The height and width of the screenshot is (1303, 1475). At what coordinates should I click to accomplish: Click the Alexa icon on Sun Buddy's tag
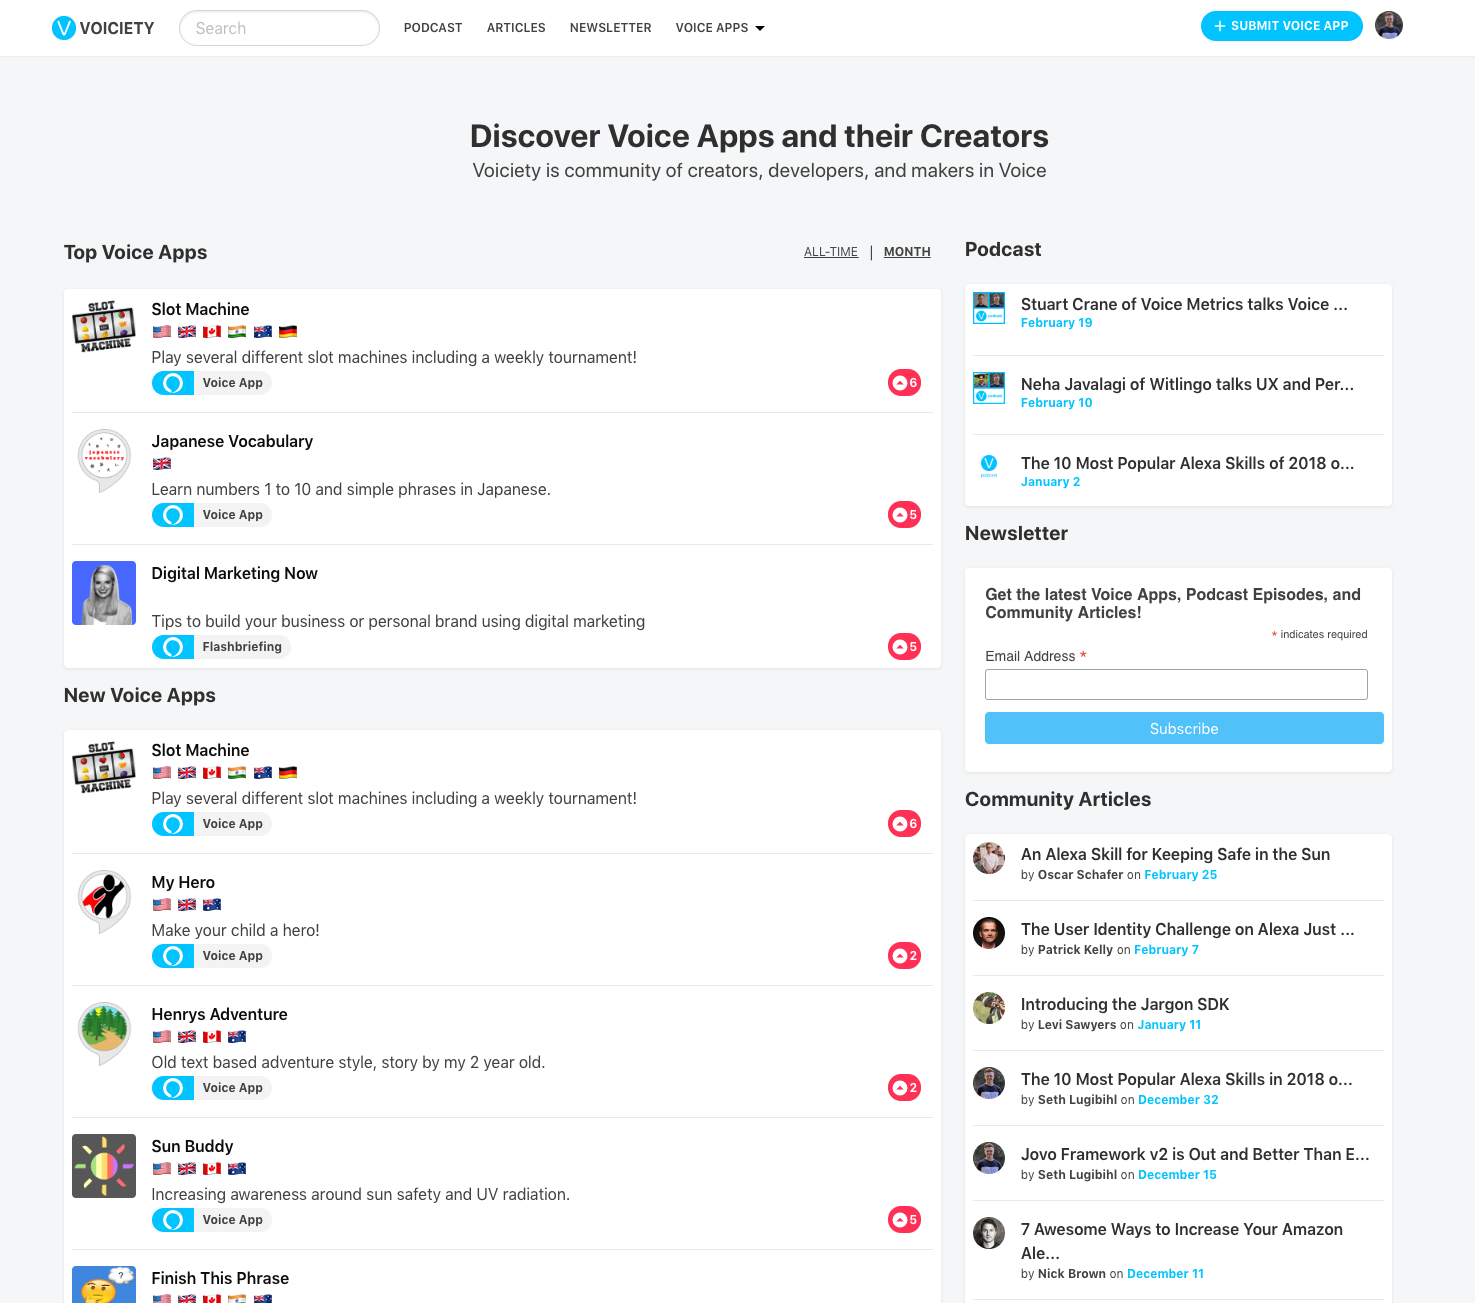coord(173,1220)
